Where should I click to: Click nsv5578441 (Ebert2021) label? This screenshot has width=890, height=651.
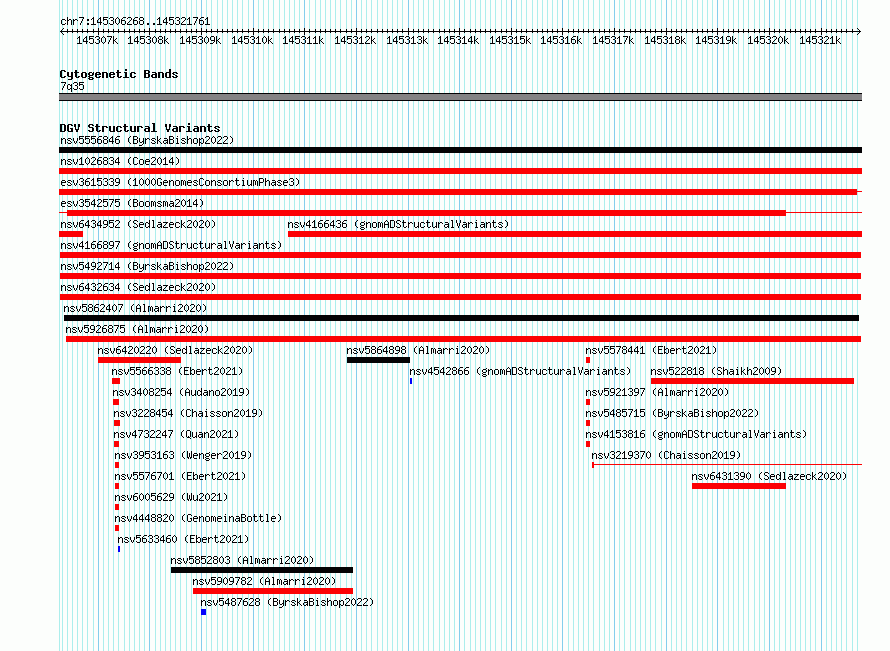[x=651, y=350]
